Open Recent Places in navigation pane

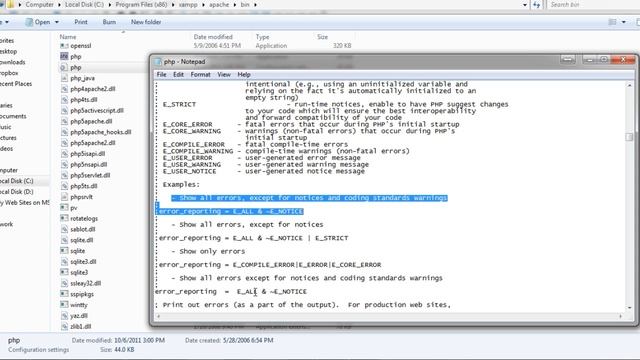pyautogui.click(x=16, y=84)
